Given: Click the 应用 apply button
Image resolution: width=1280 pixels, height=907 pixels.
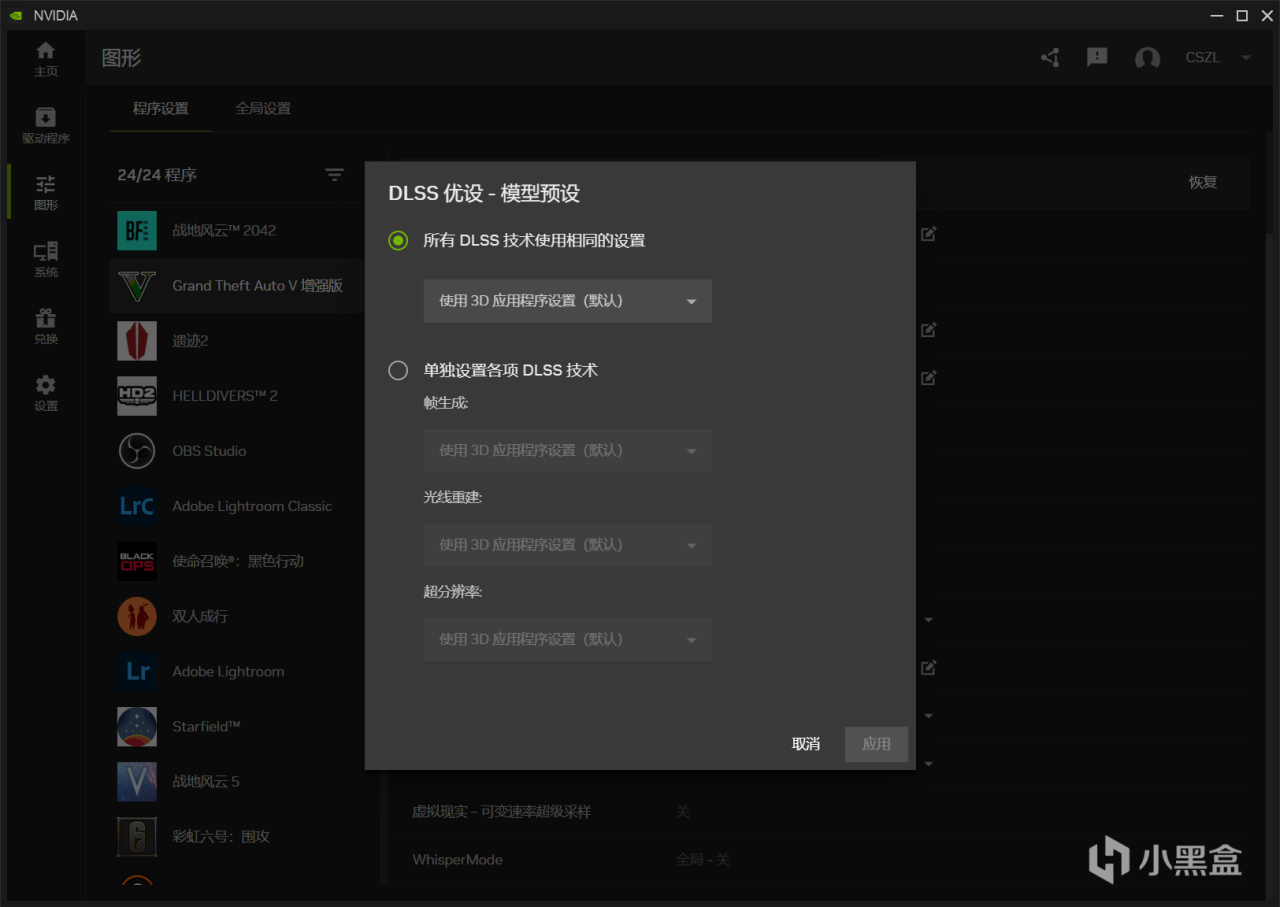Looking at the screenshot, I should [x=876, y=744].
